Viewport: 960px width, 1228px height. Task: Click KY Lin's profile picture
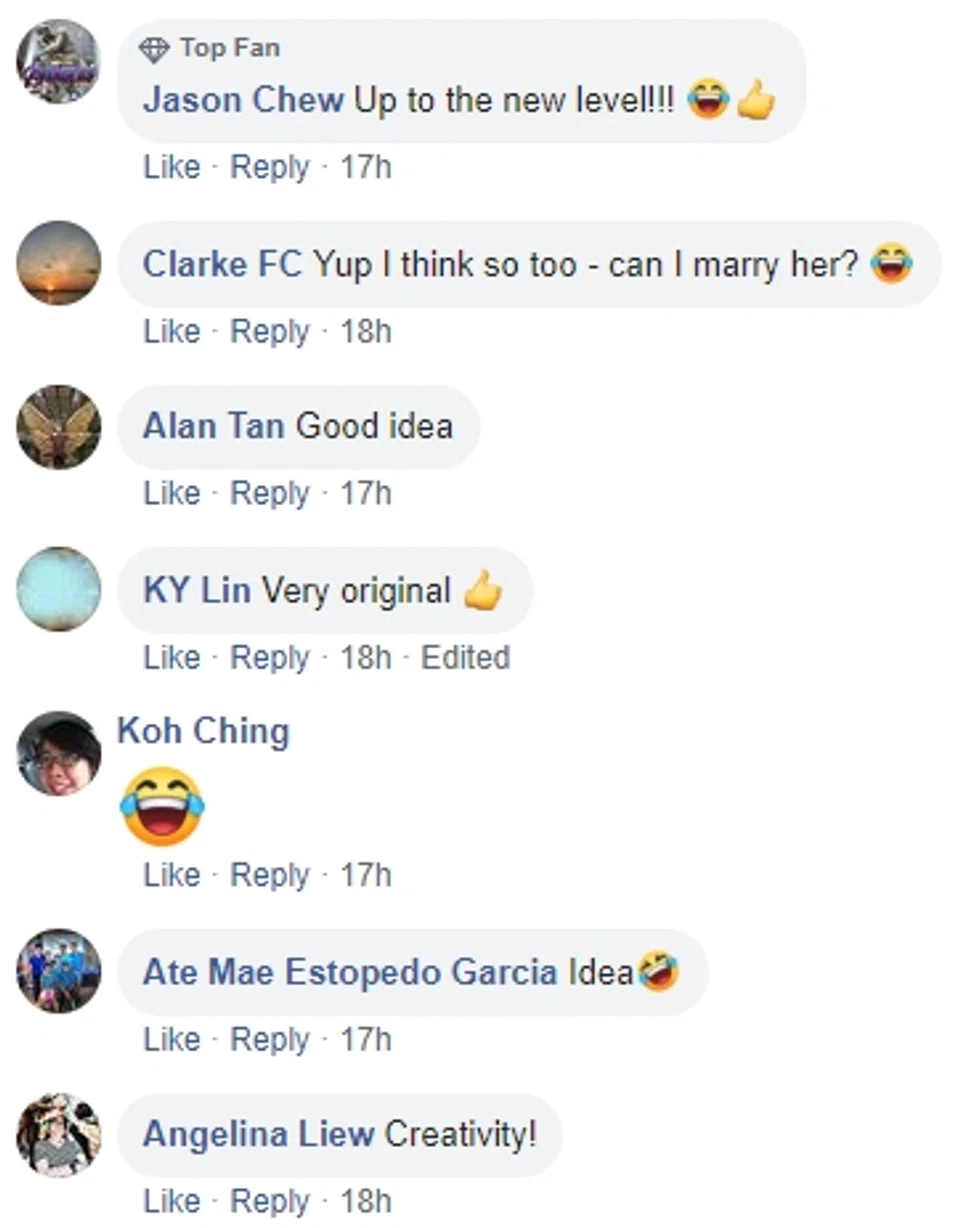[59, 589]
